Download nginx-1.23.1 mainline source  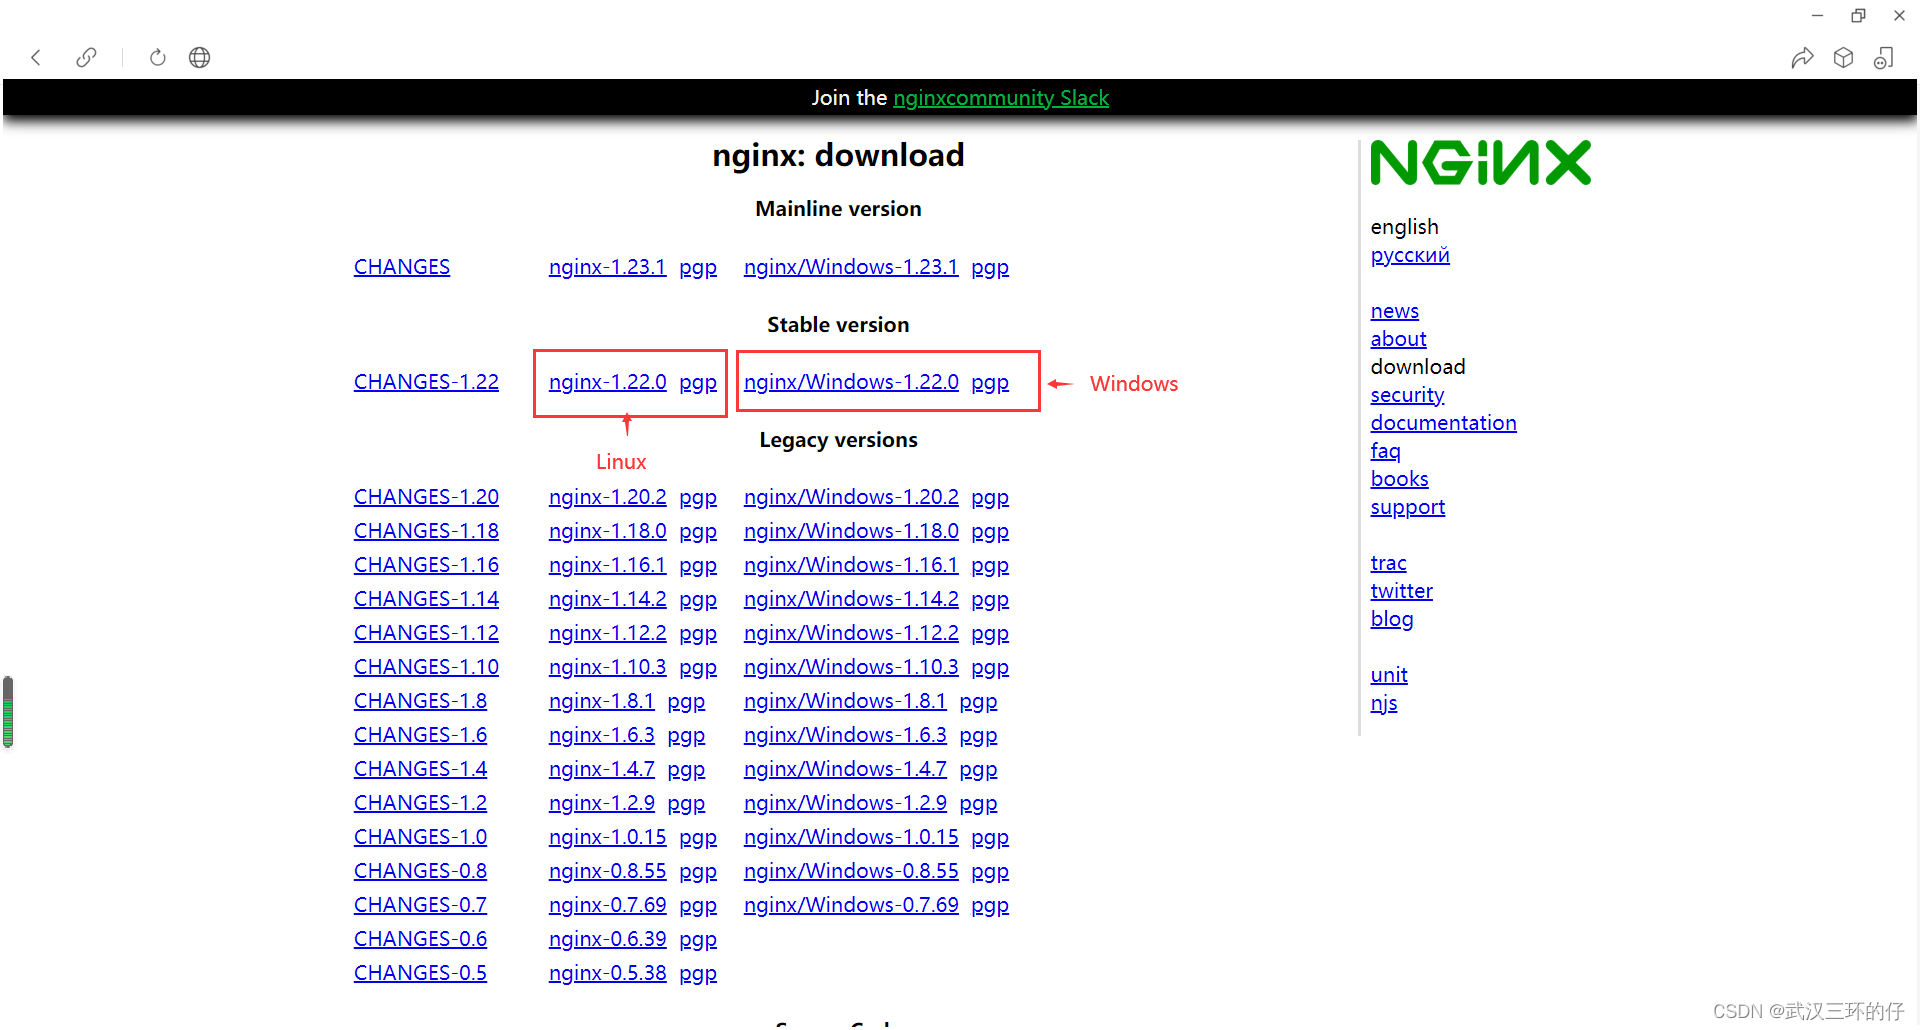click(x=607, y=267)
